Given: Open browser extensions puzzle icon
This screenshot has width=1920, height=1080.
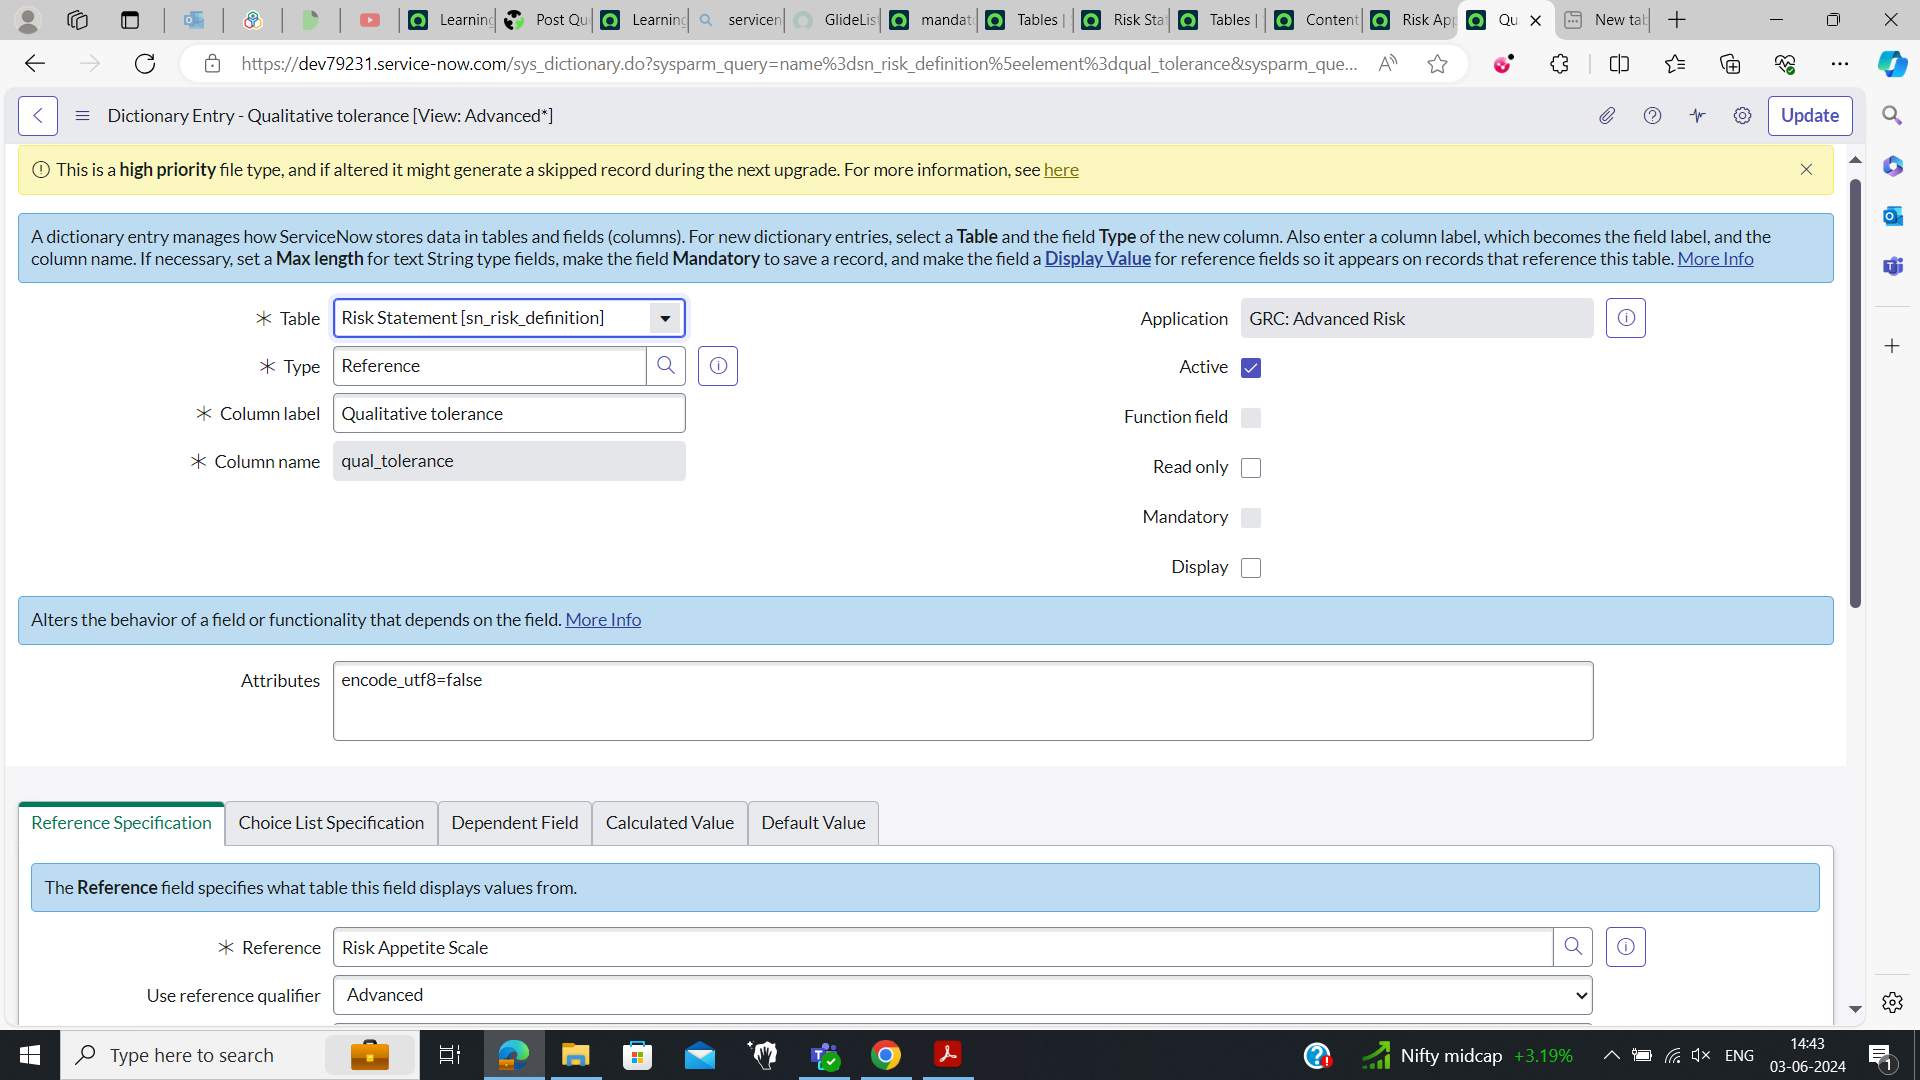Looking at the screenshot, I should [x=1559, y=64].
